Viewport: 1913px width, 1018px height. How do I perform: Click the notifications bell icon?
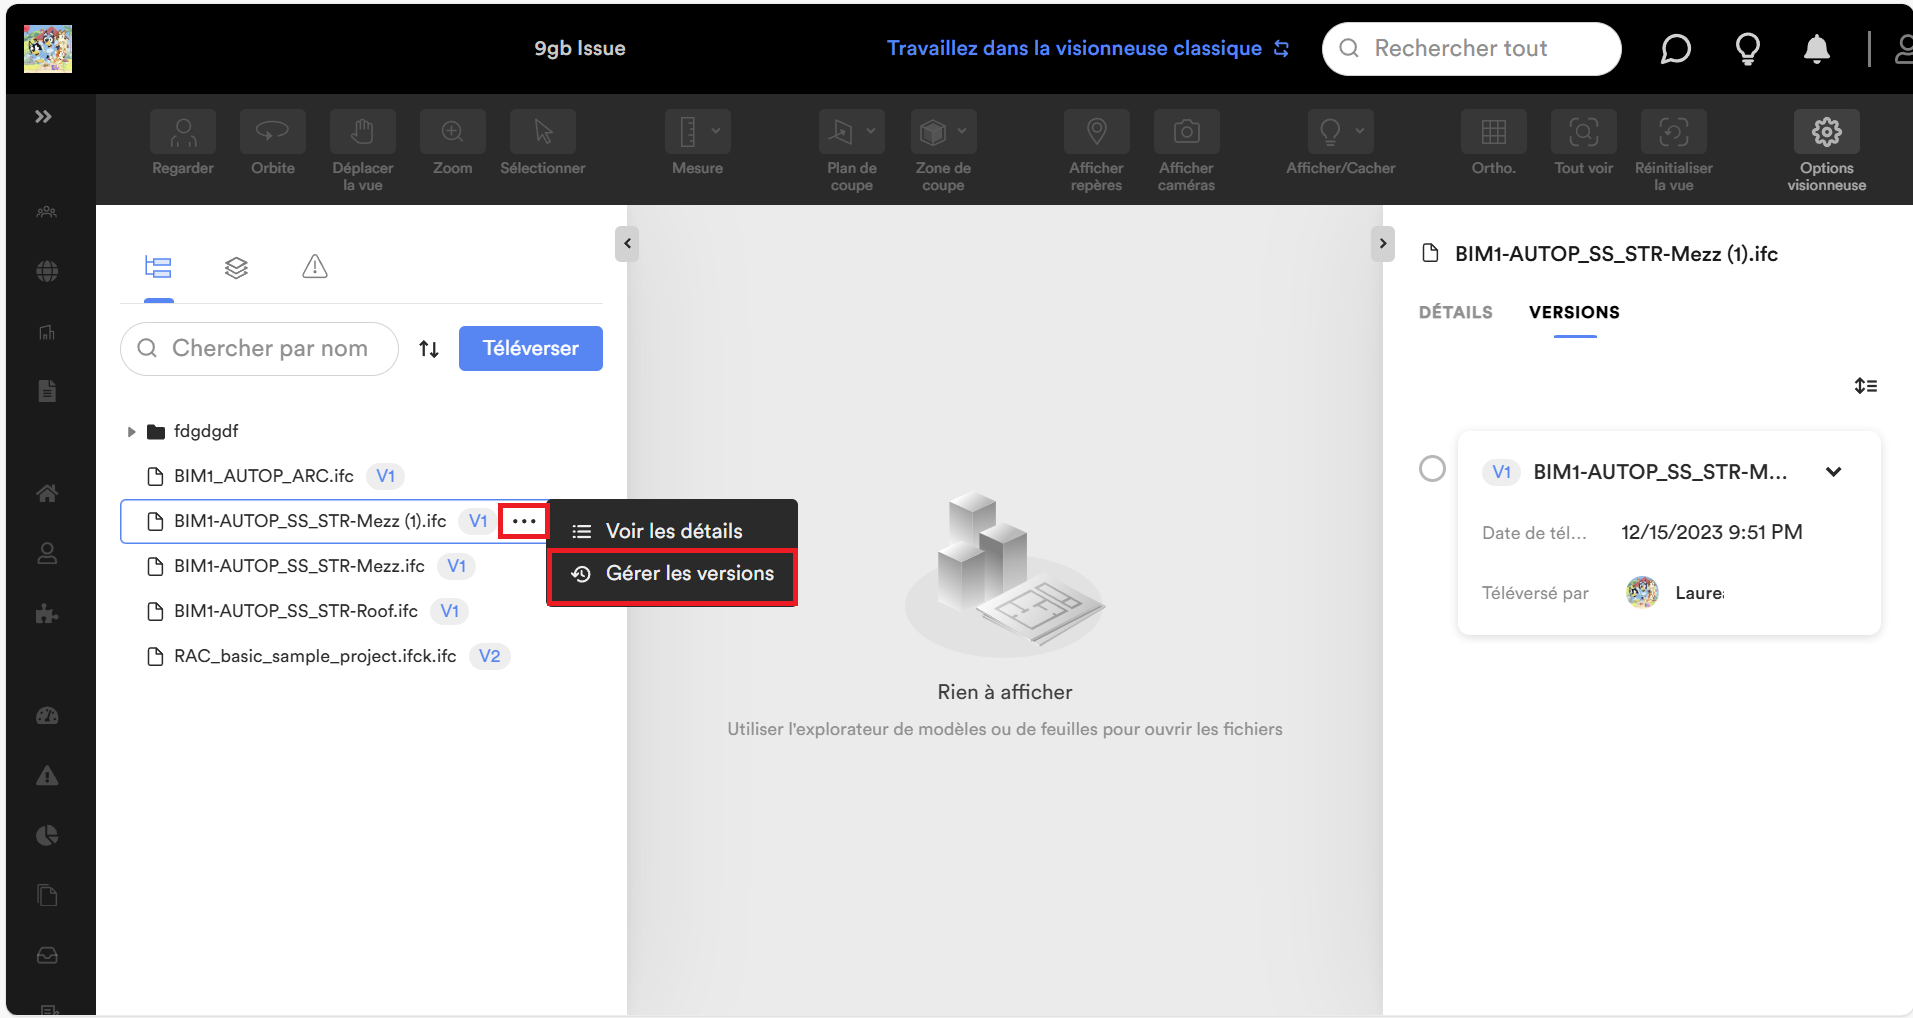(1816, 49)
